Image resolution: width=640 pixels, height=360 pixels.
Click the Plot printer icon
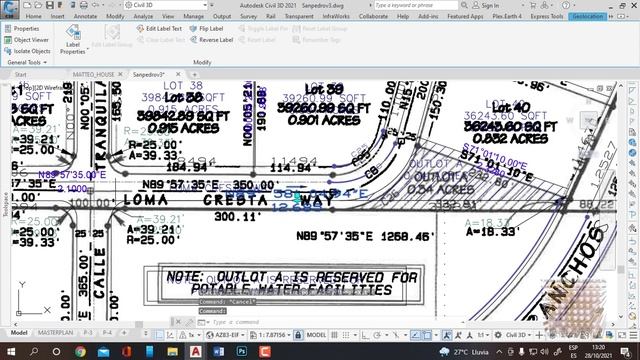pos(84,5)
